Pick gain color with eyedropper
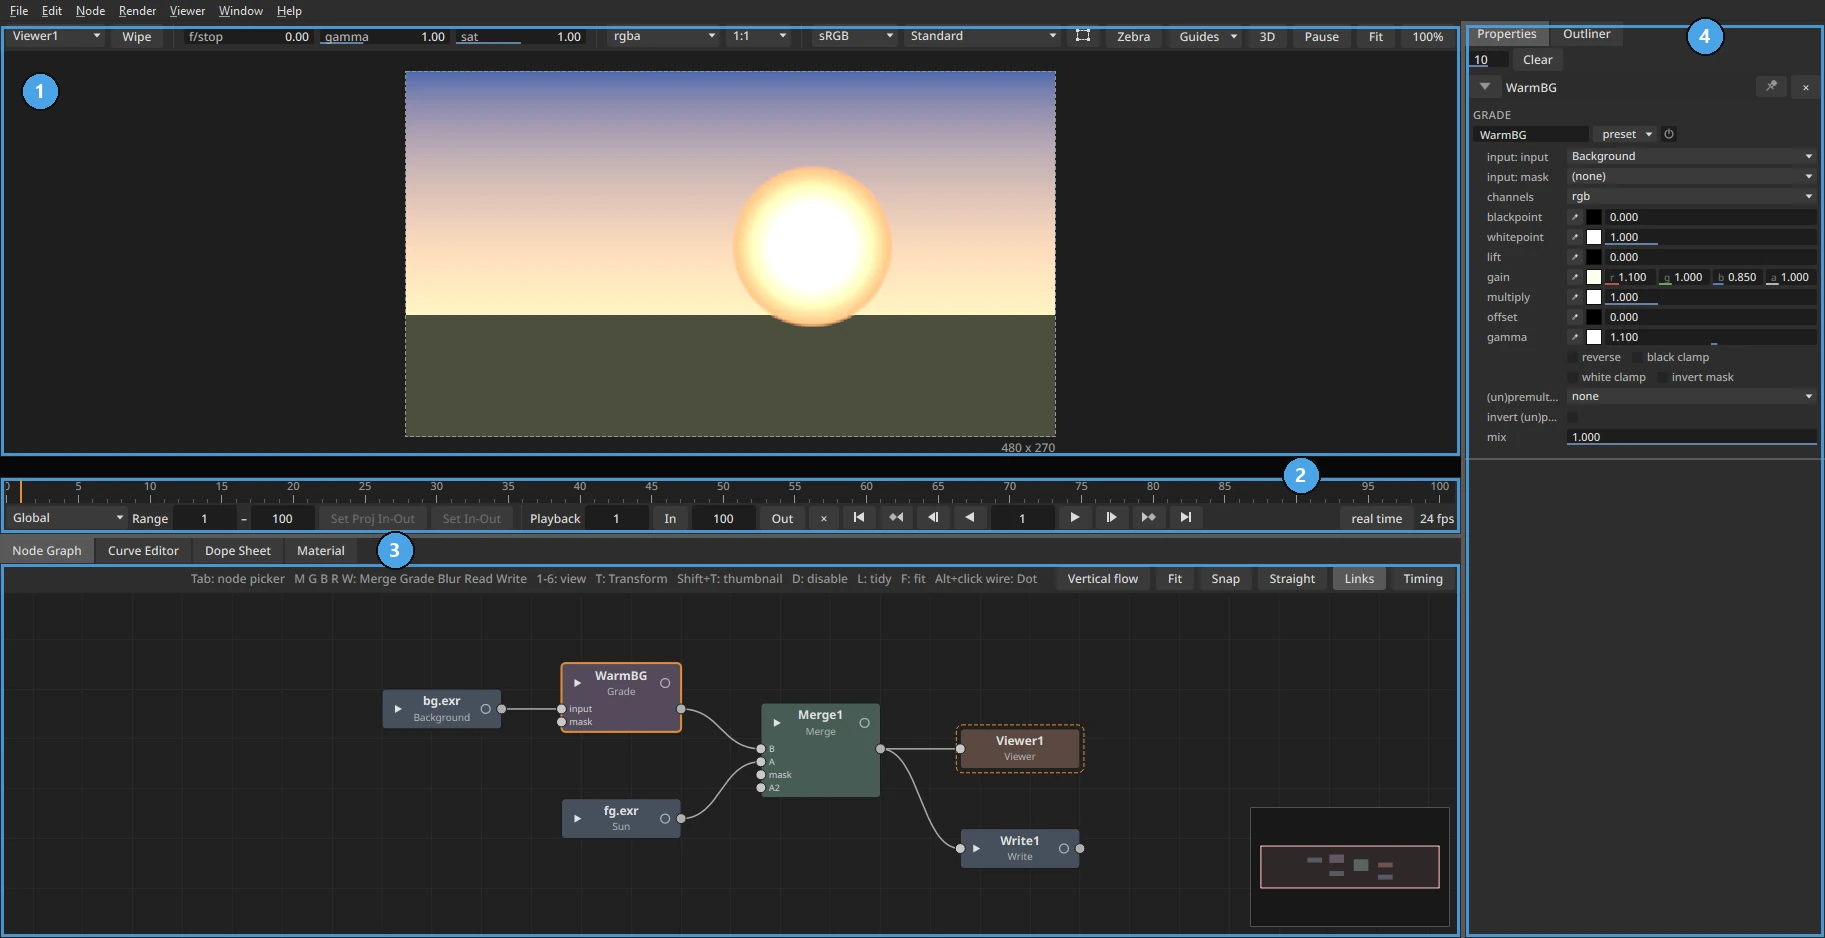 [x=1575, y=277]
